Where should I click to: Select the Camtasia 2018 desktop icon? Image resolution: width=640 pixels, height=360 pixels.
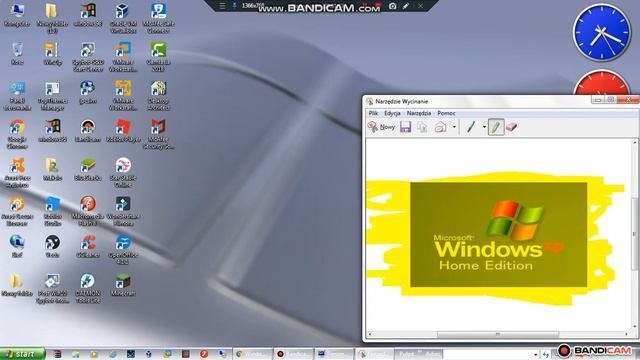point(158,56)
